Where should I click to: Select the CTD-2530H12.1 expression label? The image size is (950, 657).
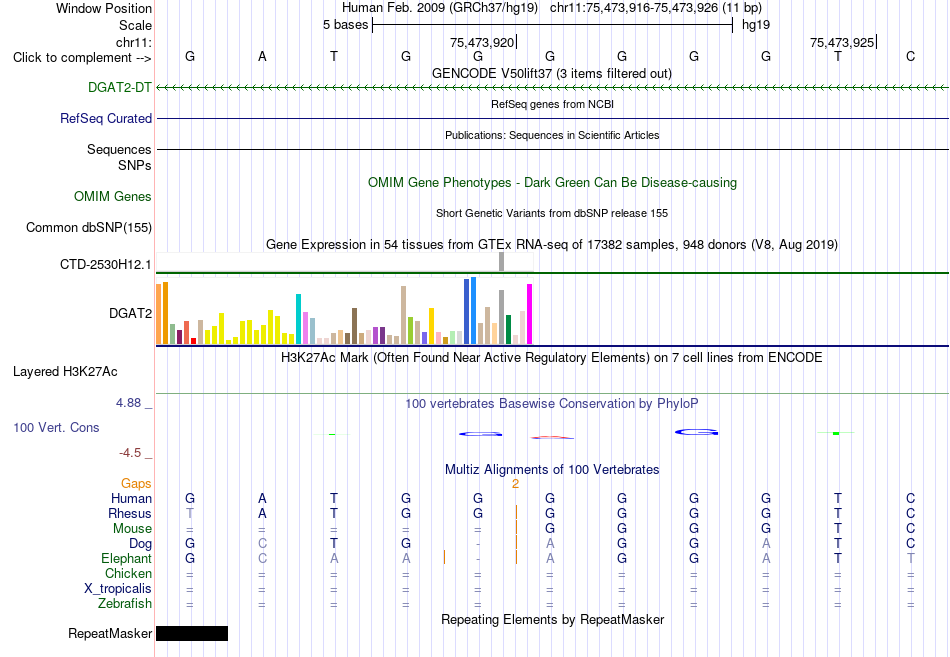(x=105, y=264)
